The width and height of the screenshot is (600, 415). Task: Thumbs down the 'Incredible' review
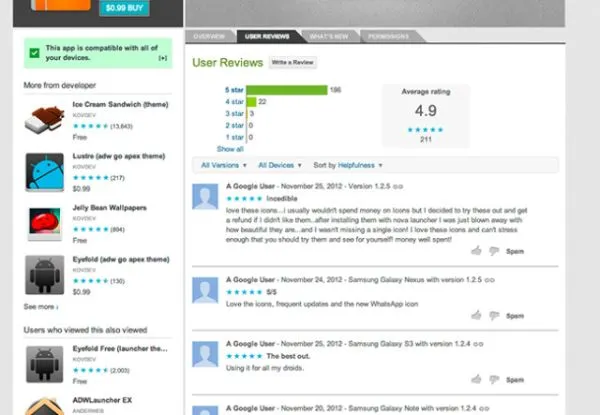pos(494,251)
